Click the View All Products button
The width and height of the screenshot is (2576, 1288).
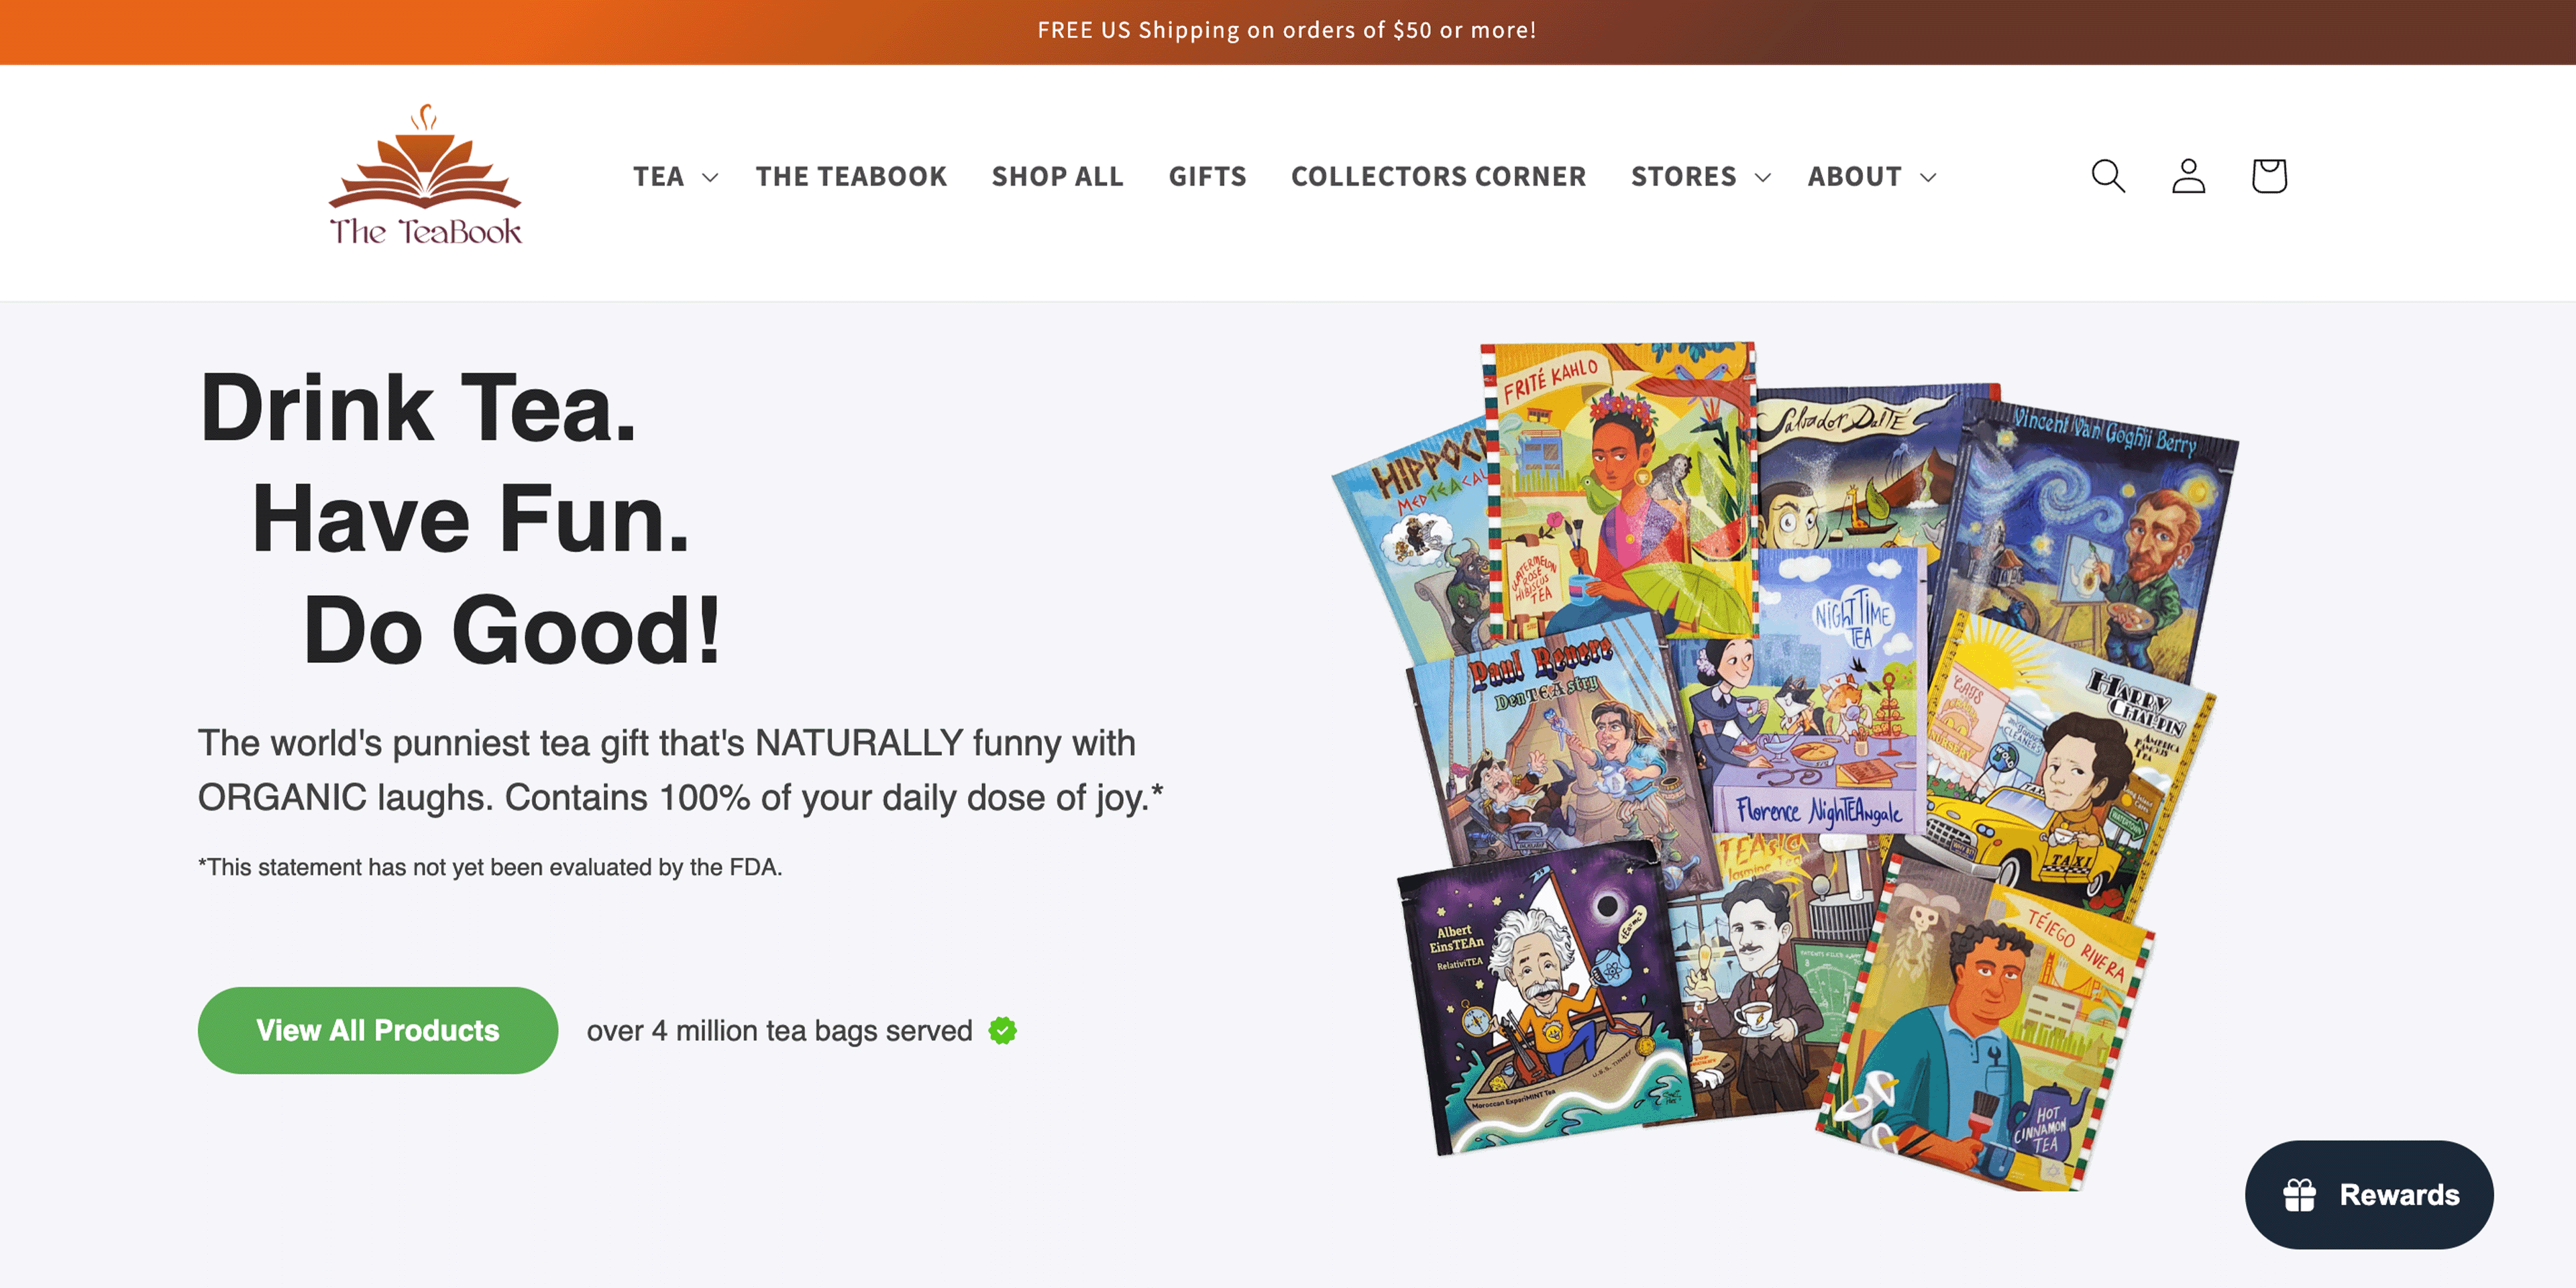pos(377,1030)
